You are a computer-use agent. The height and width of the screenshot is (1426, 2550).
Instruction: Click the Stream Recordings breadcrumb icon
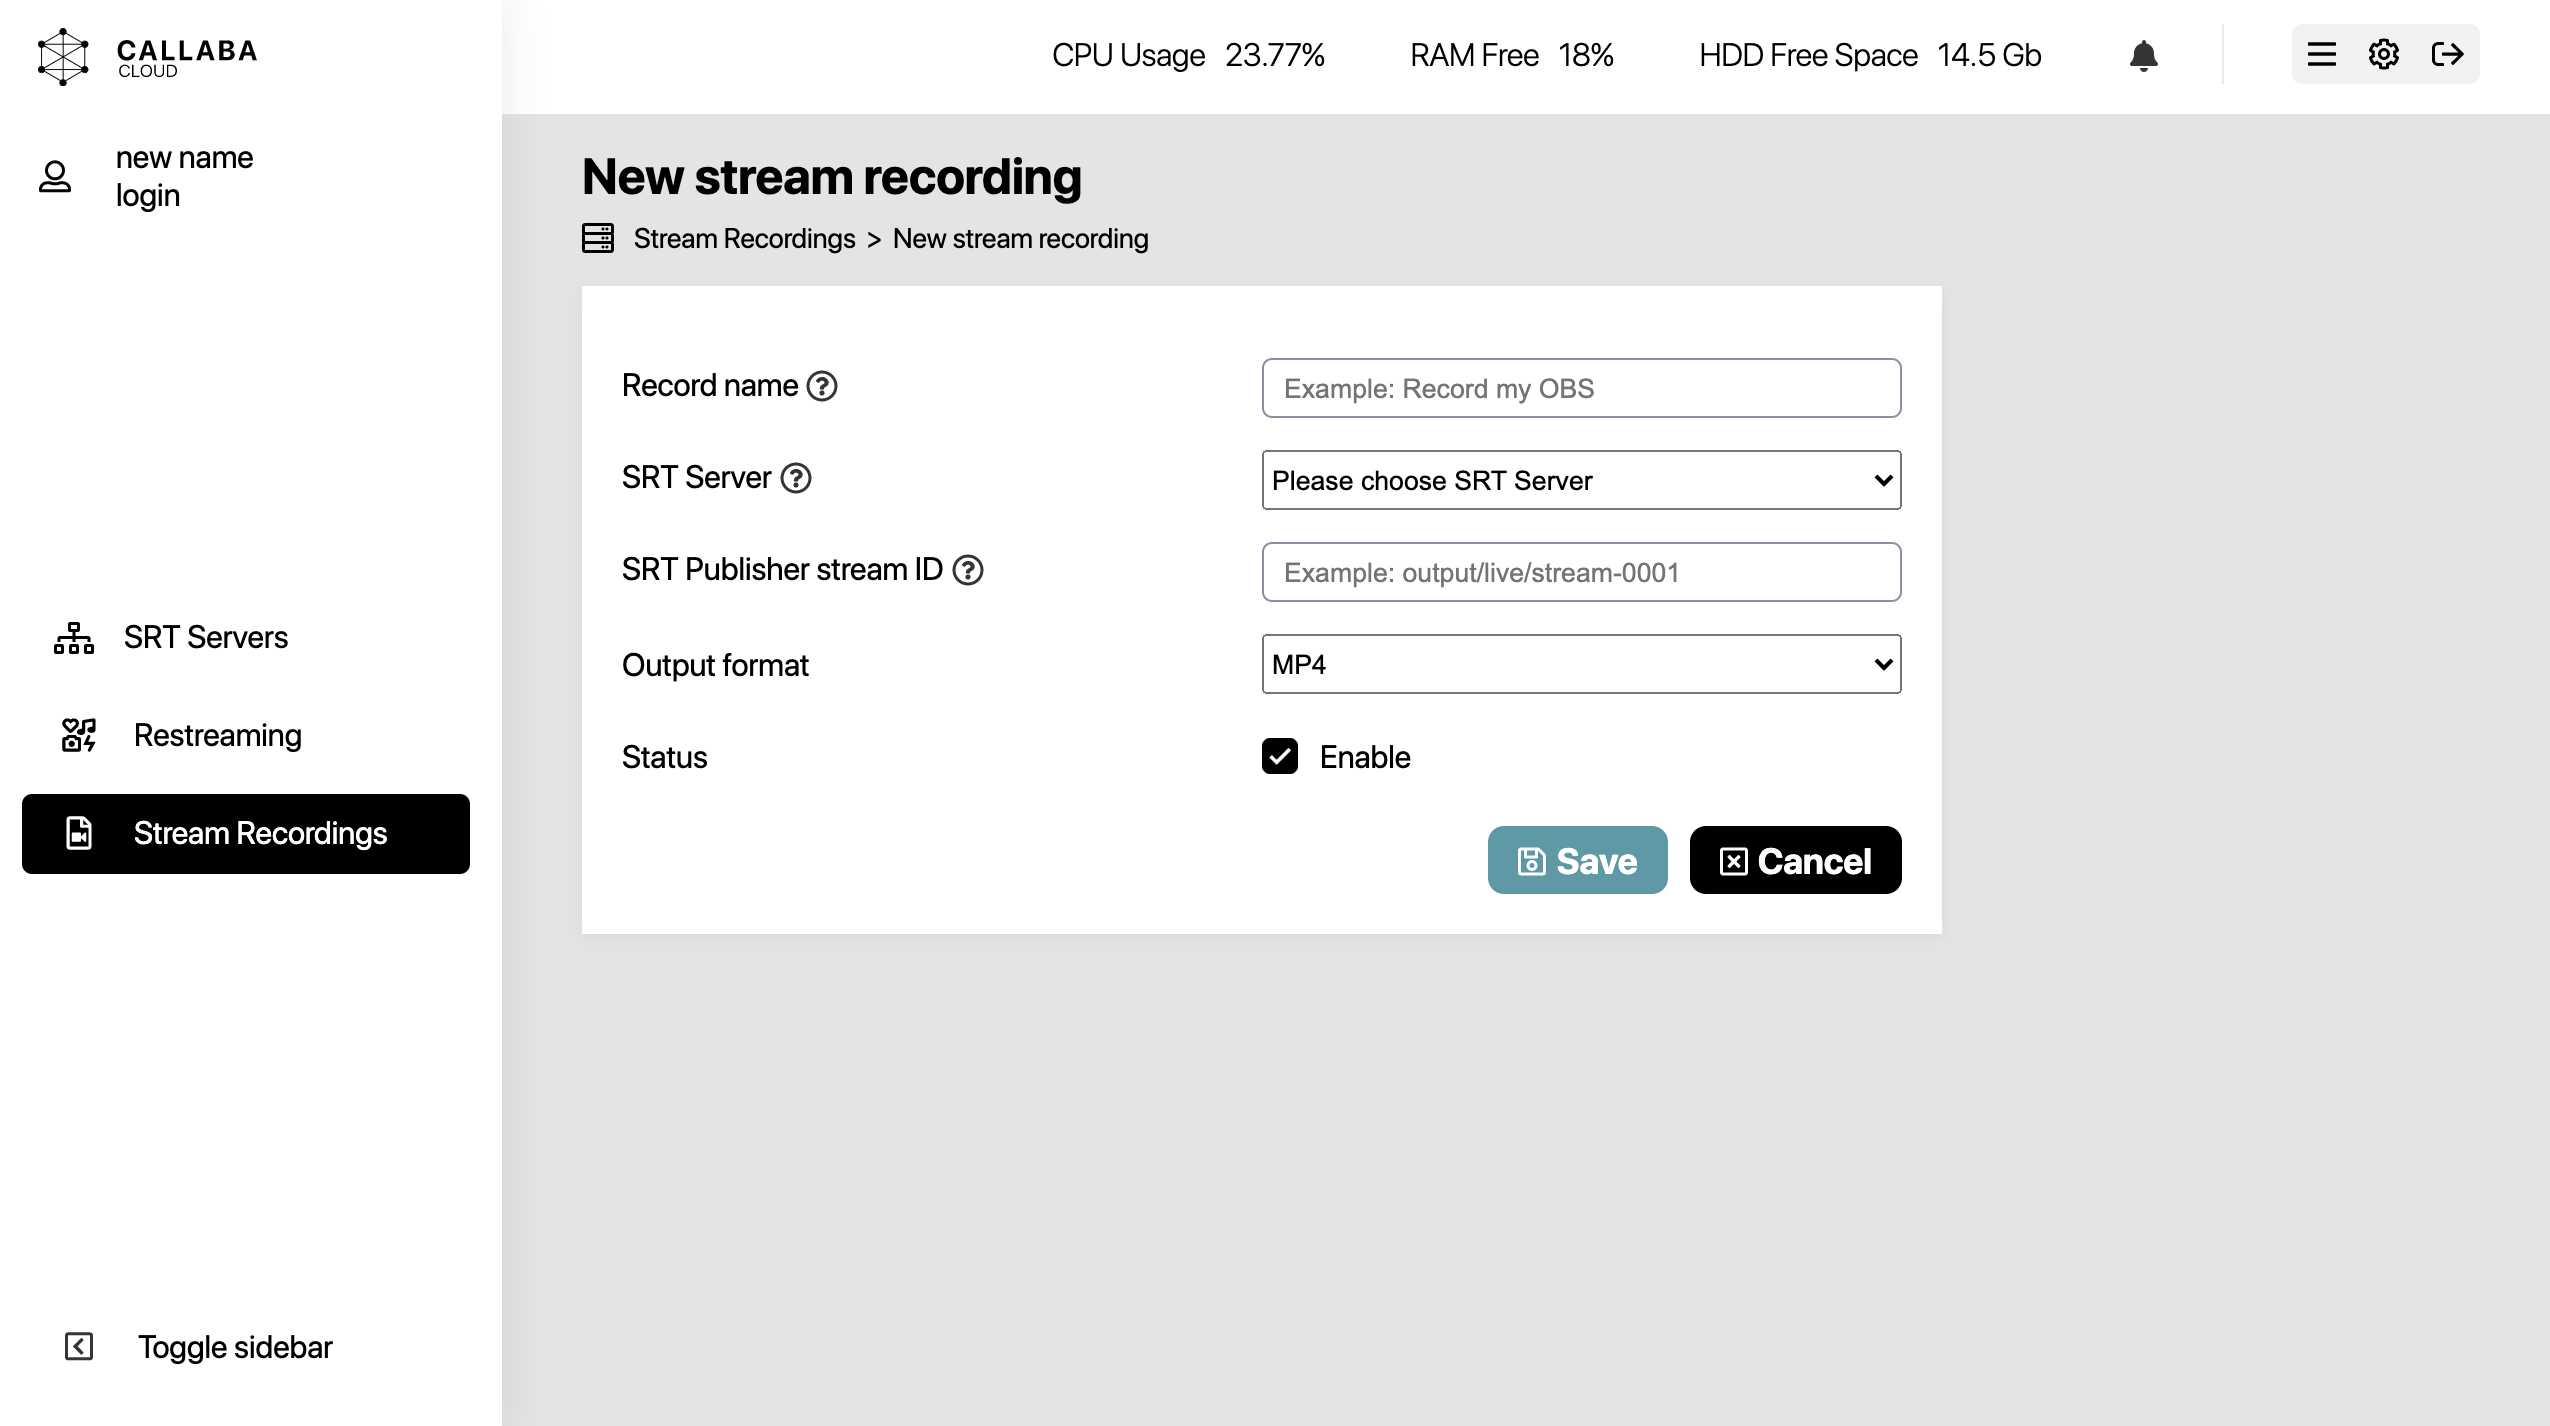(597, 238)
